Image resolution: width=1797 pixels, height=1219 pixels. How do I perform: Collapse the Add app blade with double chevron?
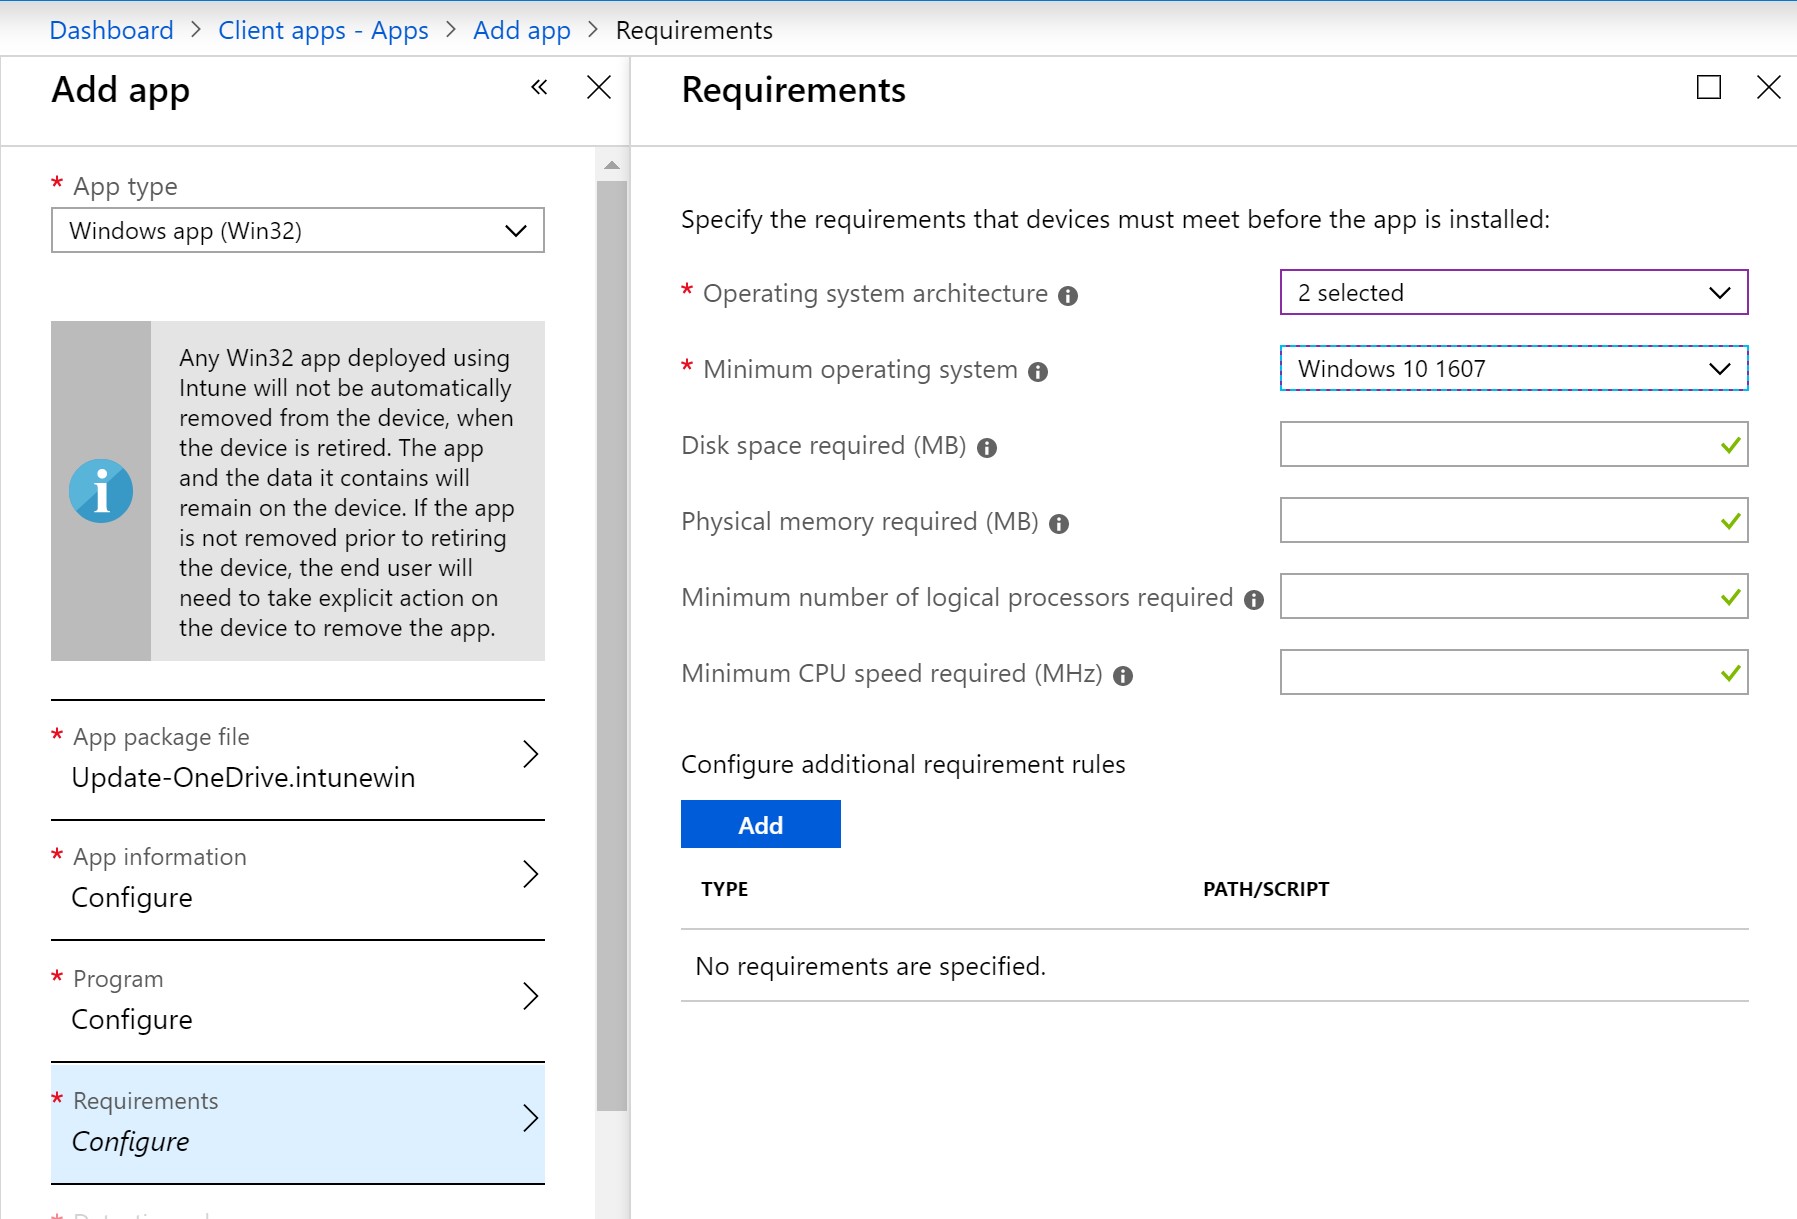click(539, 88)
